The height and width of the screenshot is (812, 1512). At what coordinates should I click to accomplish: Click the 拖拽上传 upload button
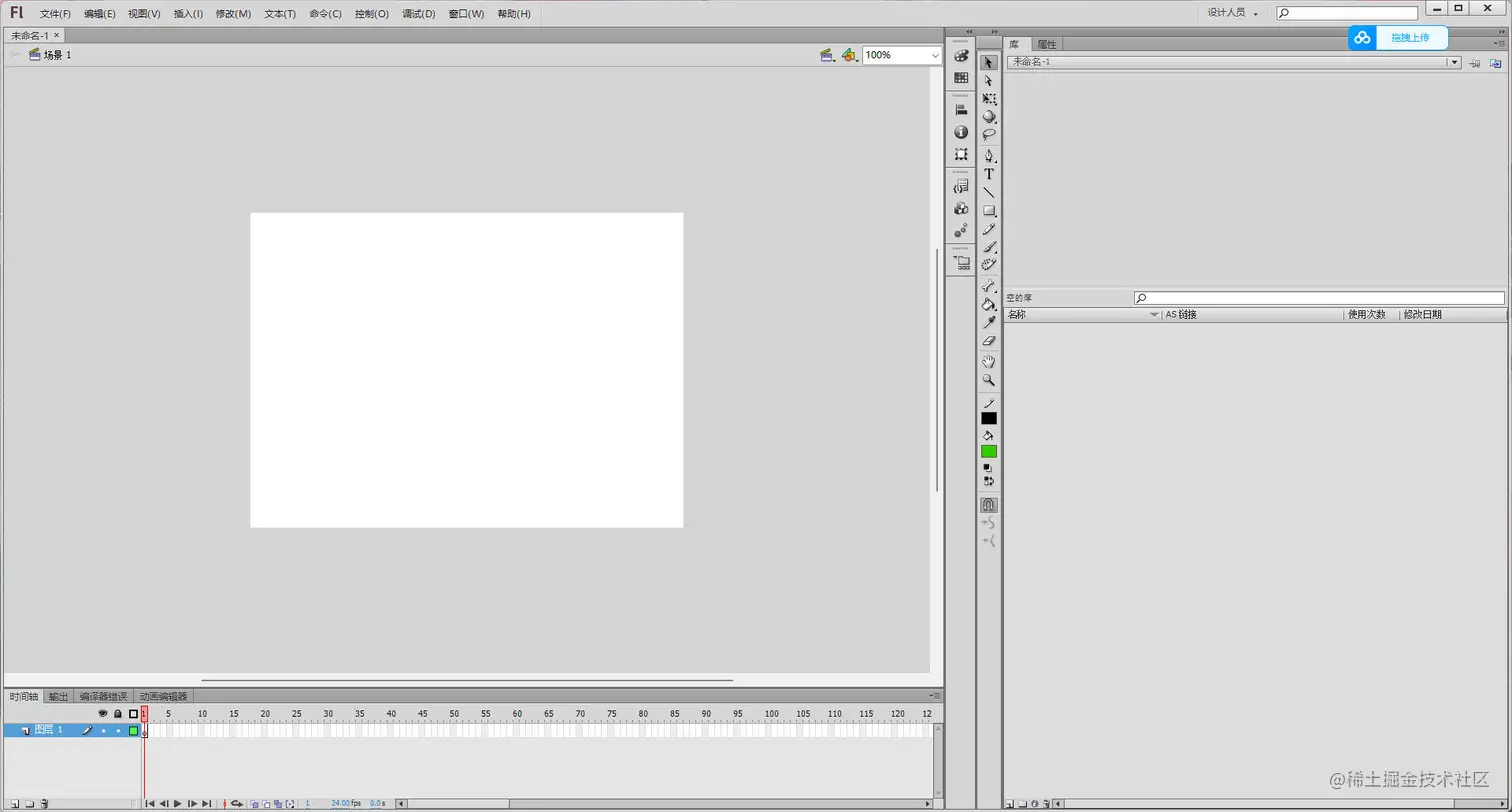coord(1411,37)
